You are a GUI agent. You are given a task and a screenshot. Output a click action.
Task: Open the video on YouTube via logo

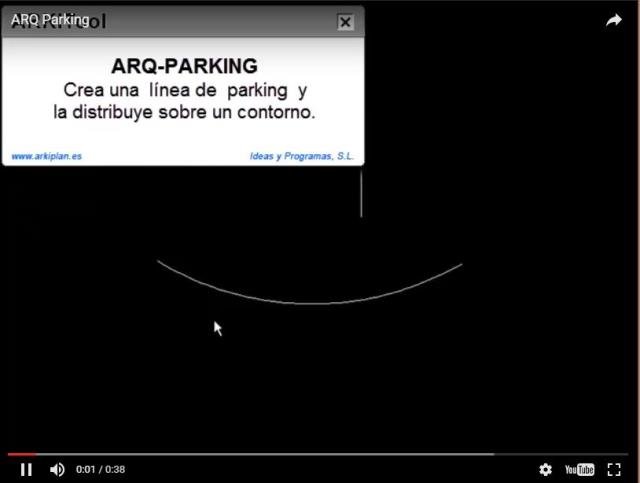point(580,470)
